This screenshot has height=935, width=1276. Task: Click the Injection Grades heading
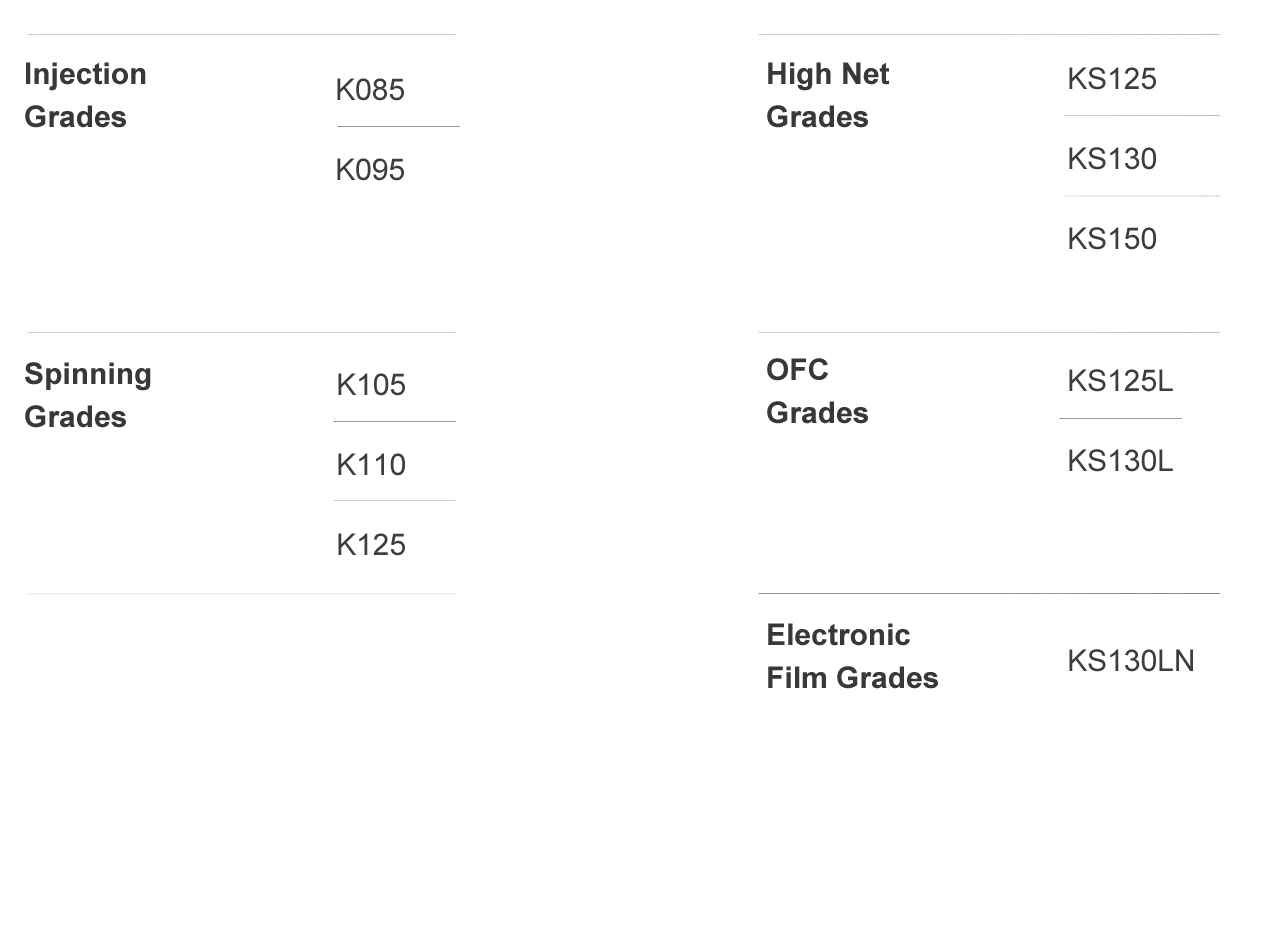85,95
